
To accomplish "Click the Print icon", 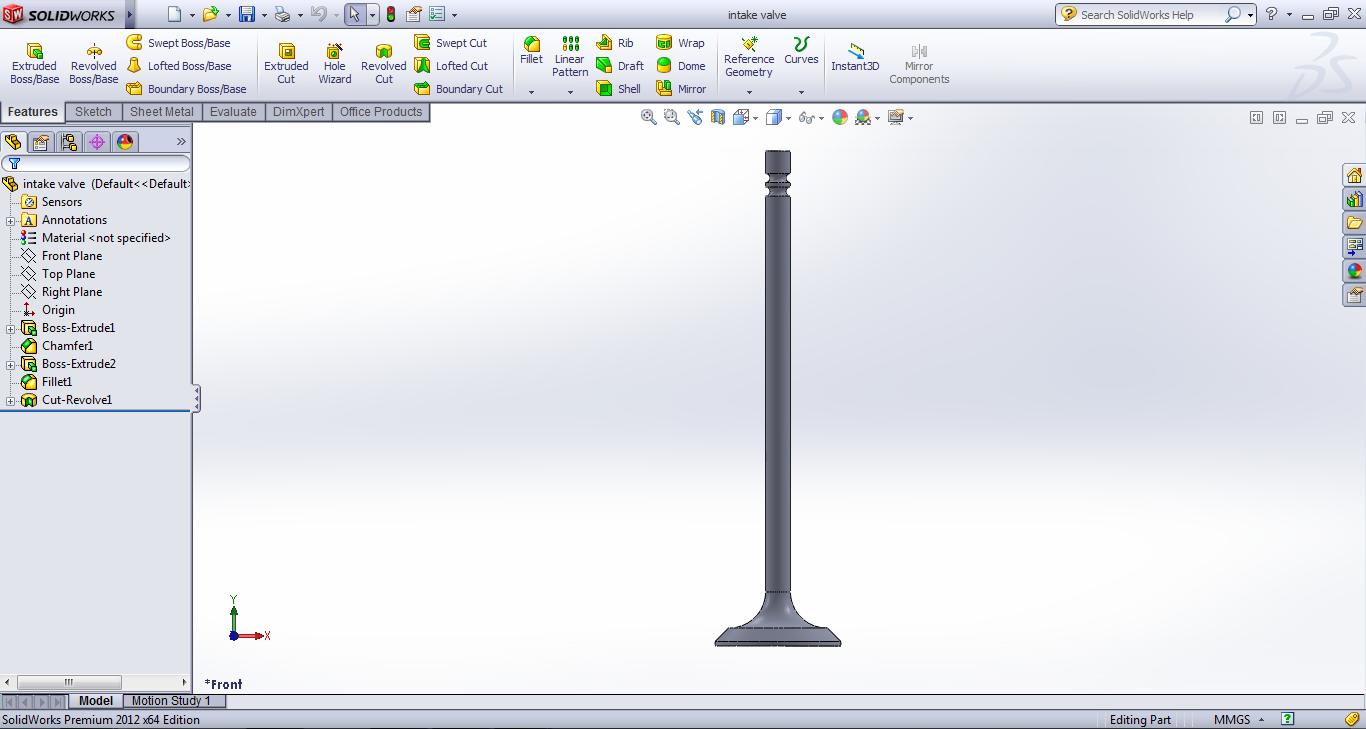I will click(282, 14).
